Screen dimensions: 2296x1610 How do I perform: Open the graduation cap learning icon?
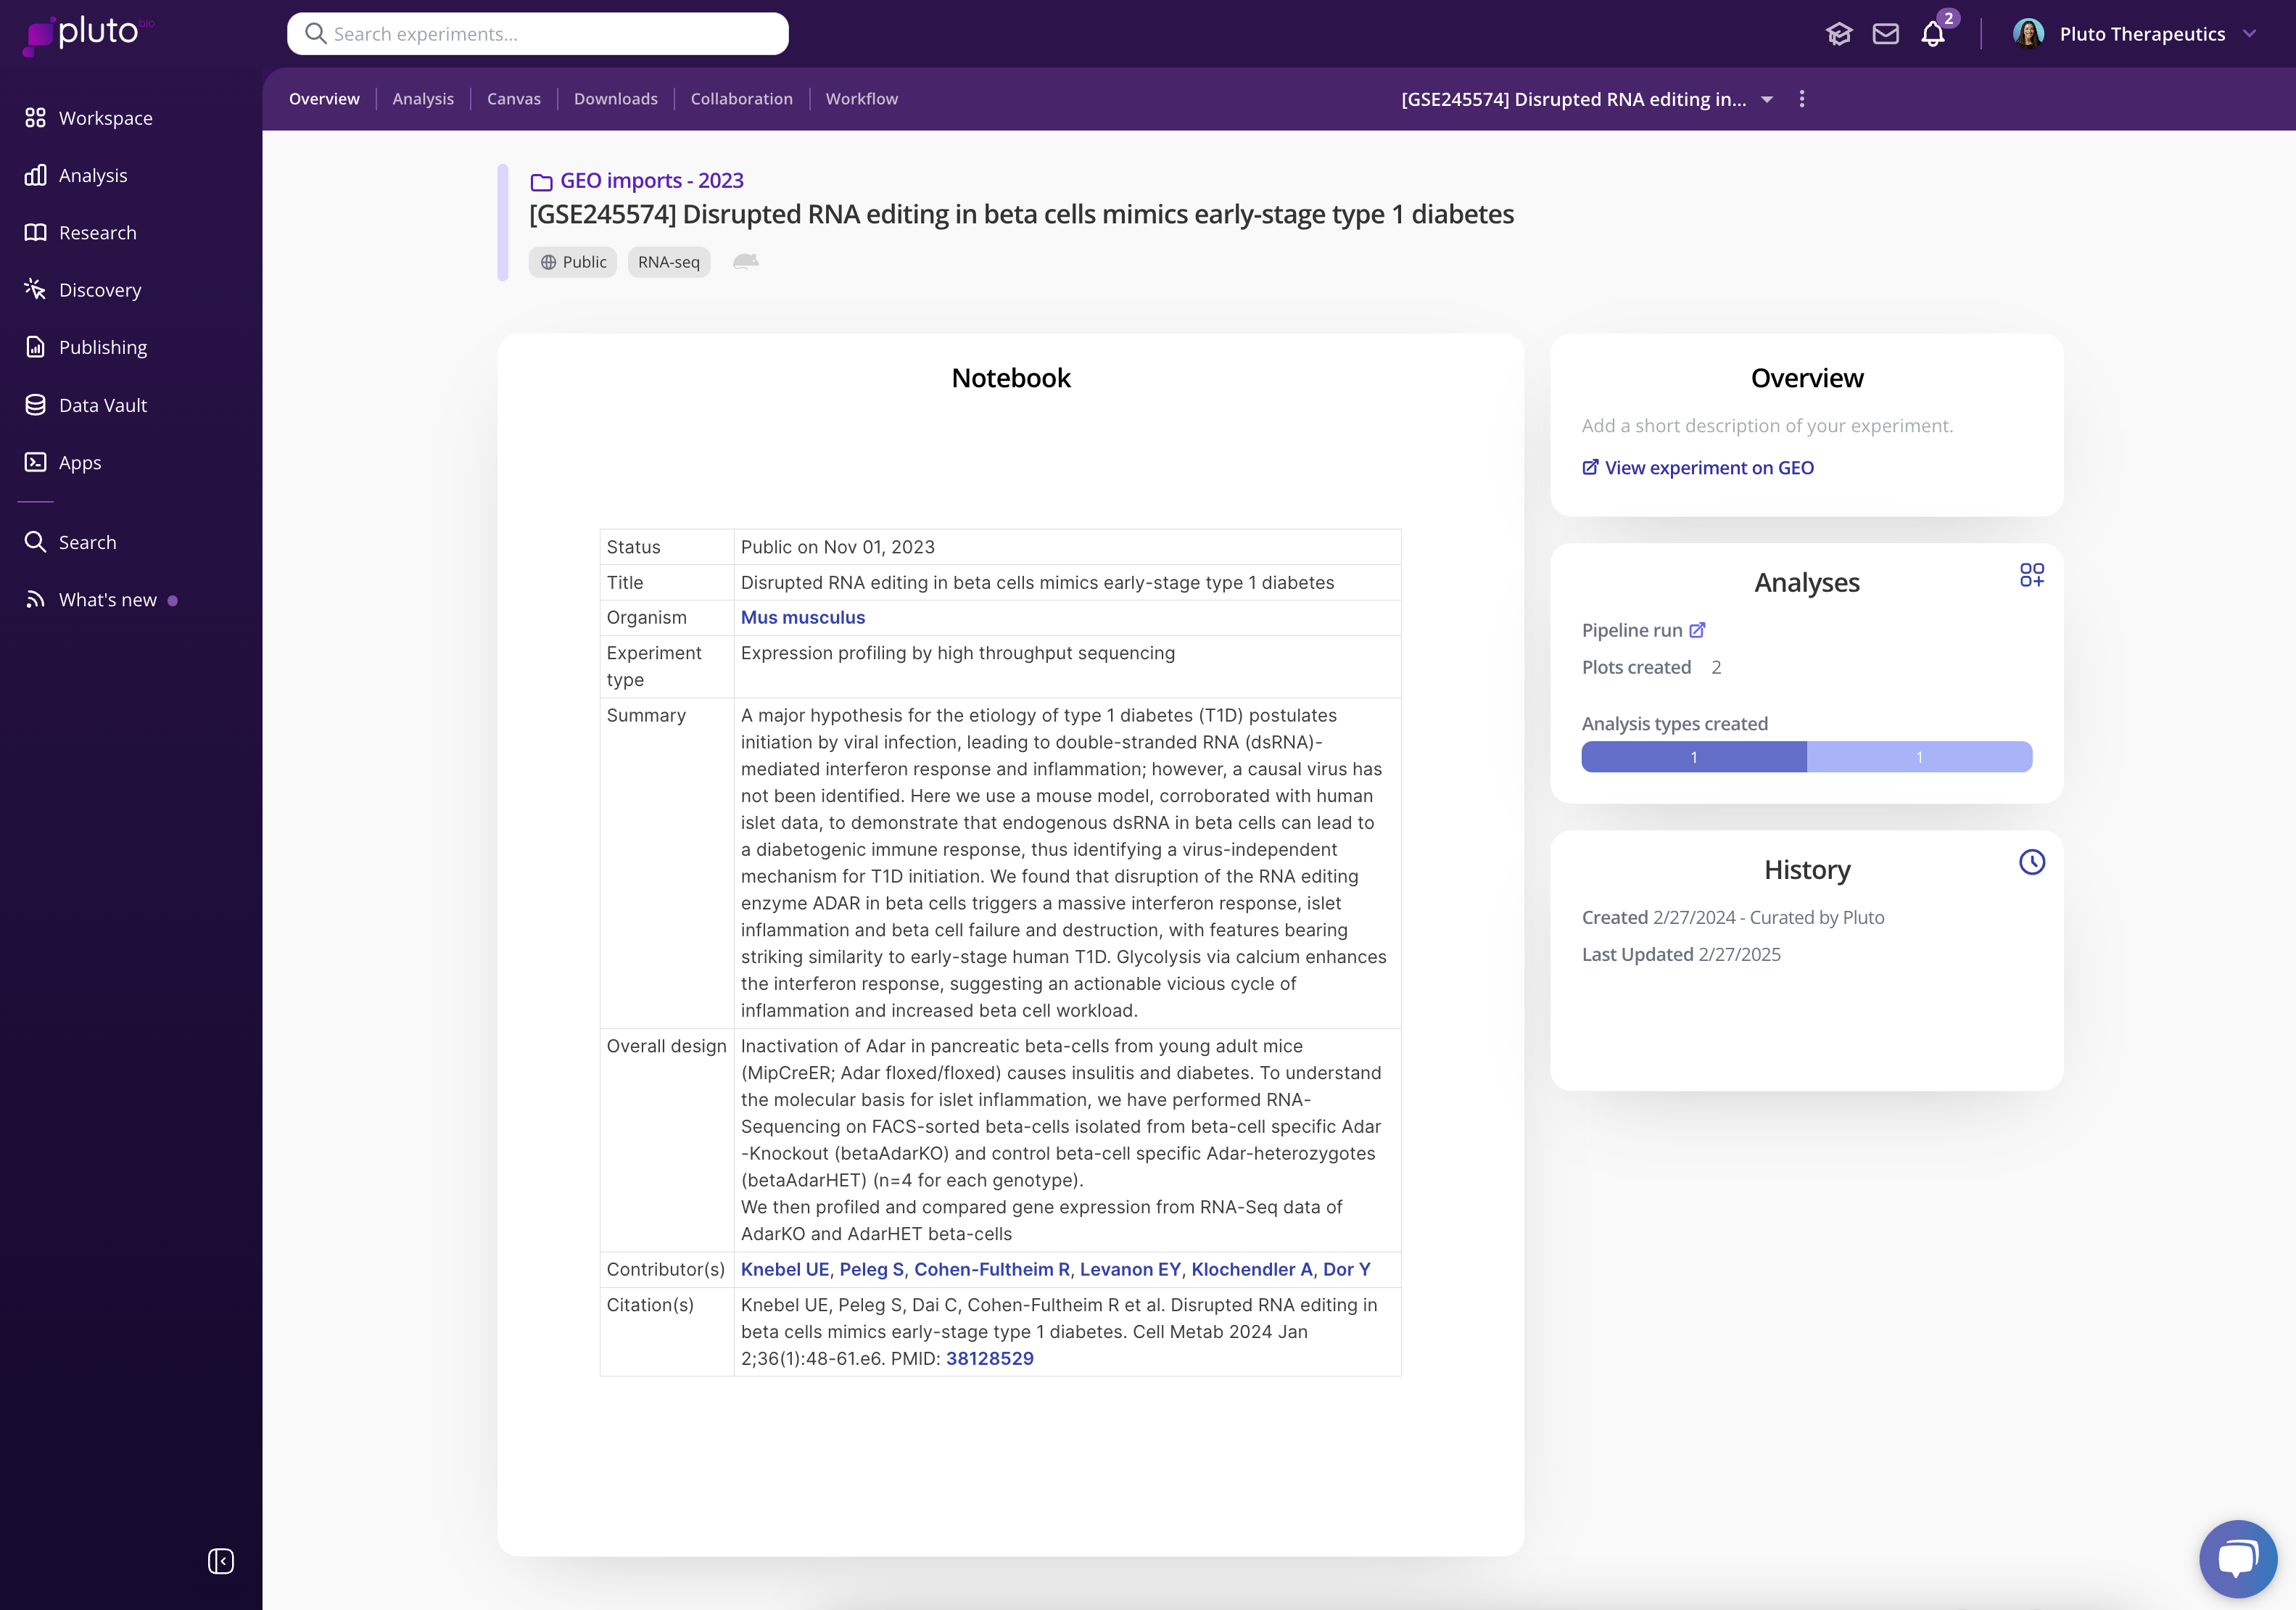point(1838,34)
